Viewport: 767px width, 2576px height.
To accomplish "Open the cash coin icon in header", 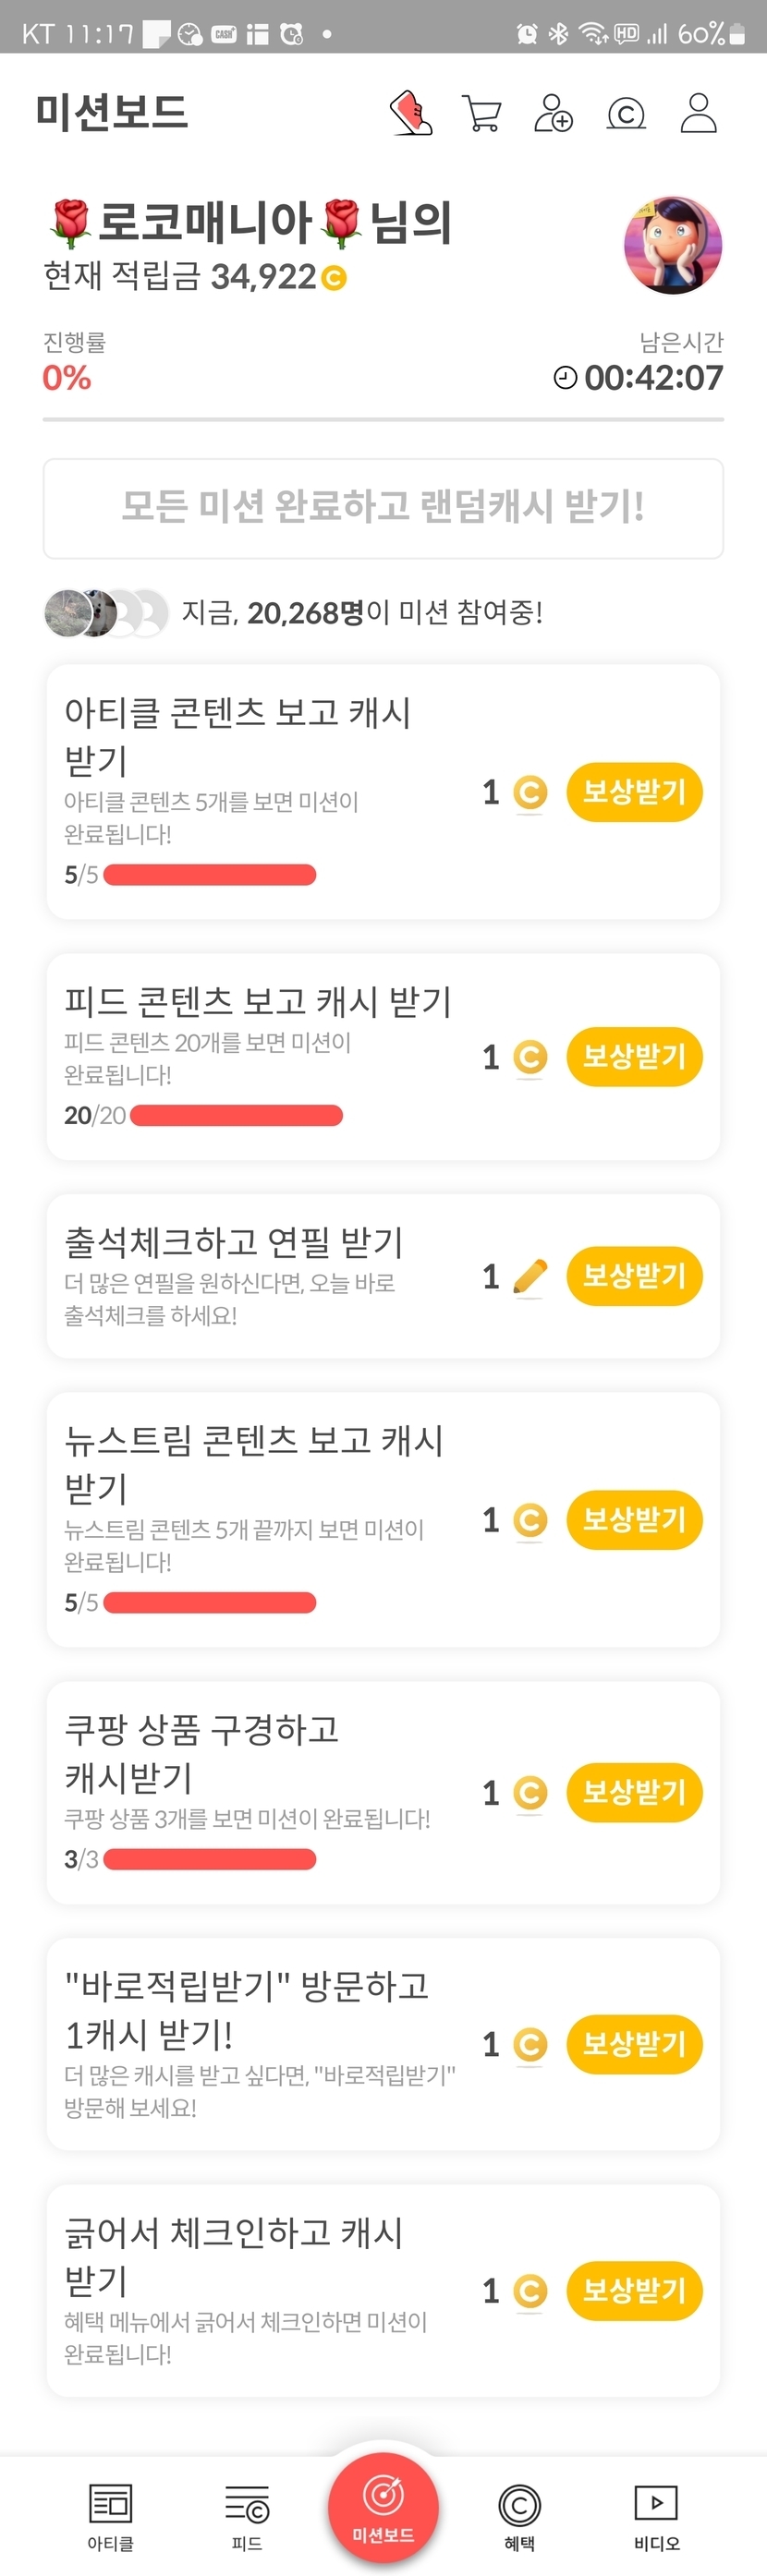I will point(626,114).
